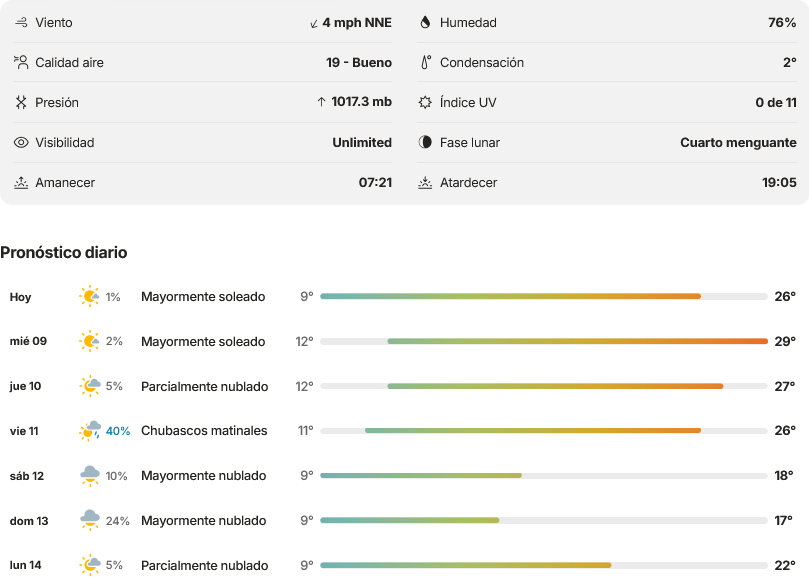
Task: Click the temperature range bar for dom 13
Action: pos(544,521)
